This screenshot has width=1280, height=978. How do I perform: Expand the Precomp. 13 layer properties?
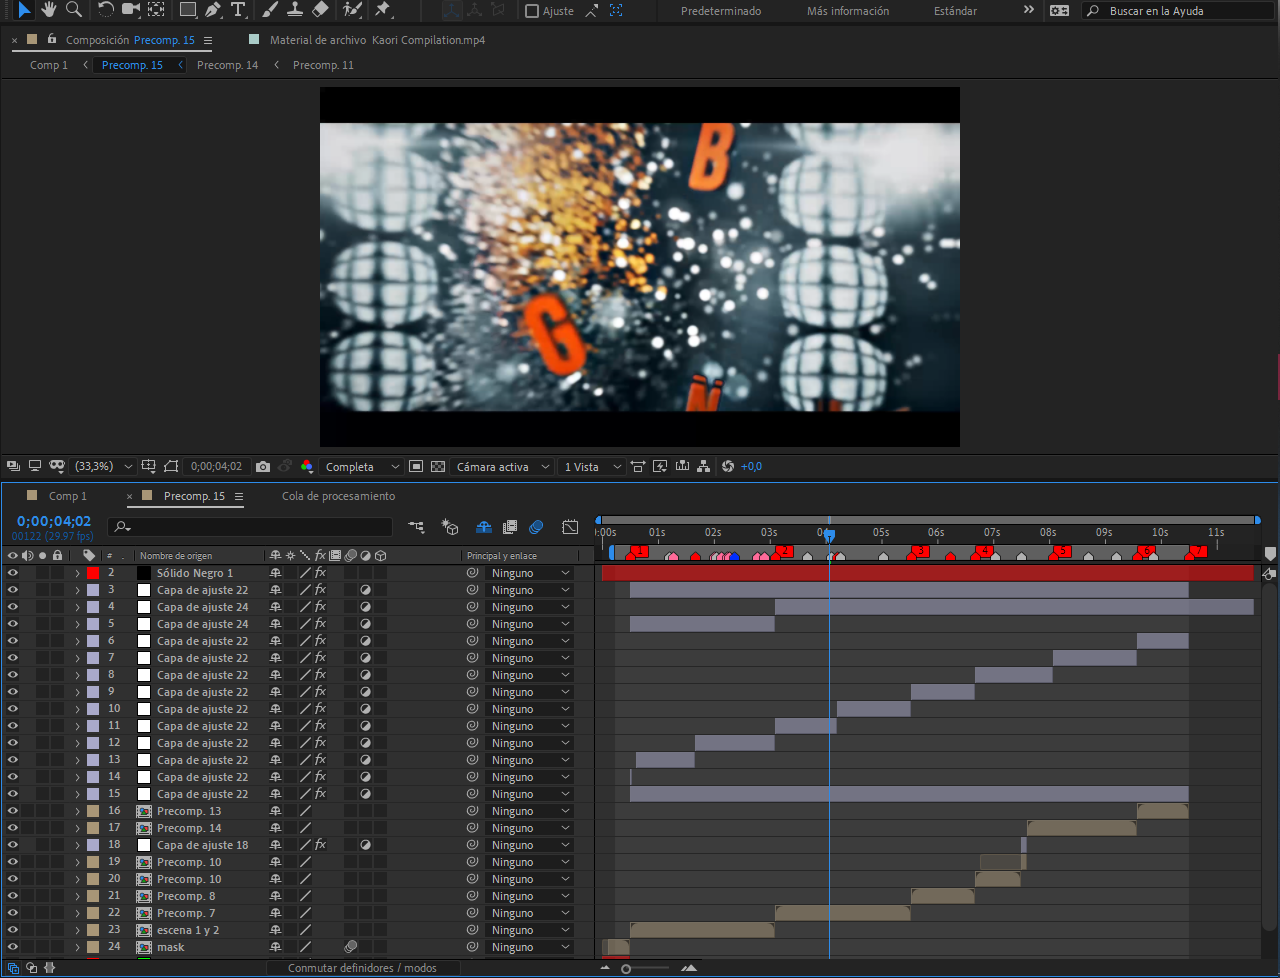[x=77, y=811]
